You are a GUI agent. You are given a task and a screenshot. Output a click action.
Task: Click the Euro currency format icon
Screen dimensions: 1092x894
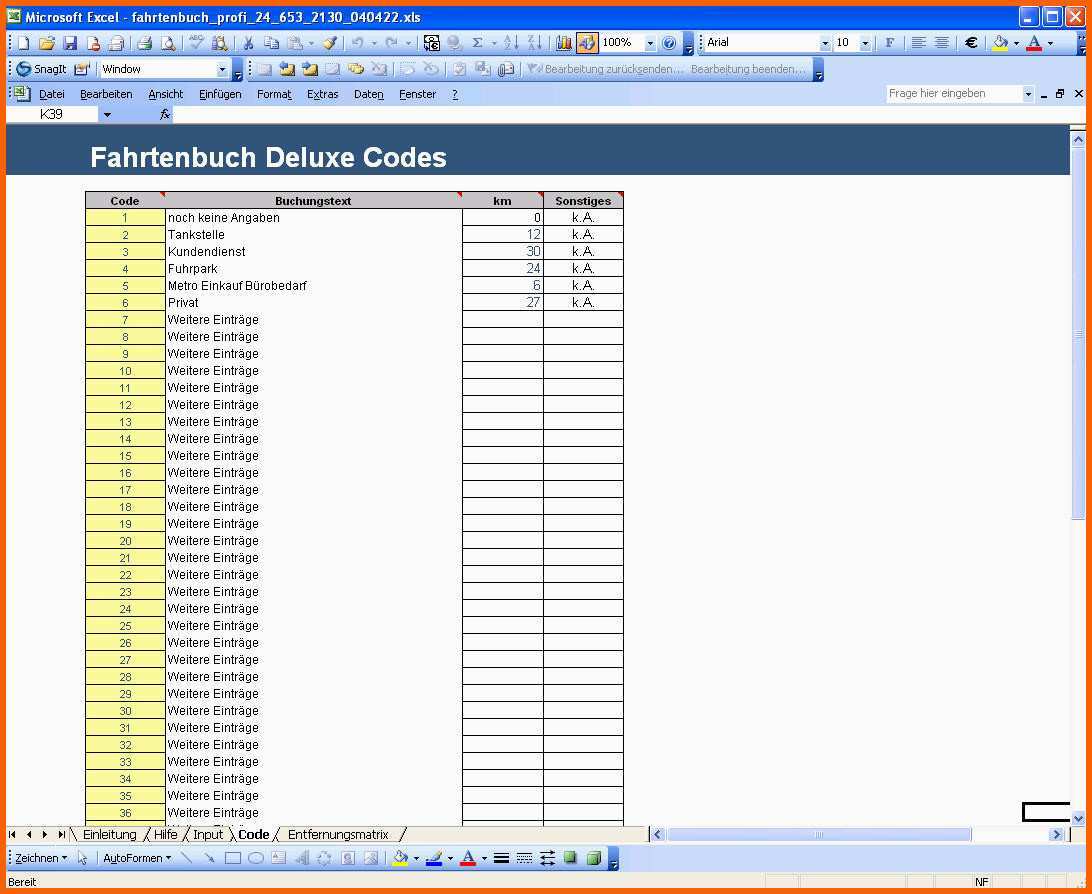coord(970,43)
